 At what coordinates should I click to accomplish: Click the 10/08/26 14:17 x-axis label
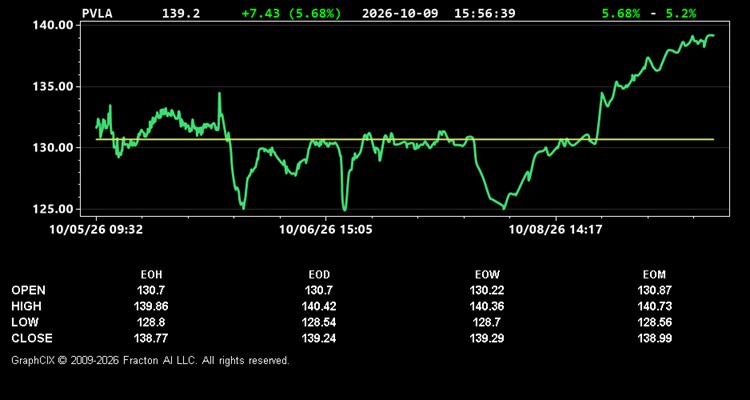pos(555,229)
